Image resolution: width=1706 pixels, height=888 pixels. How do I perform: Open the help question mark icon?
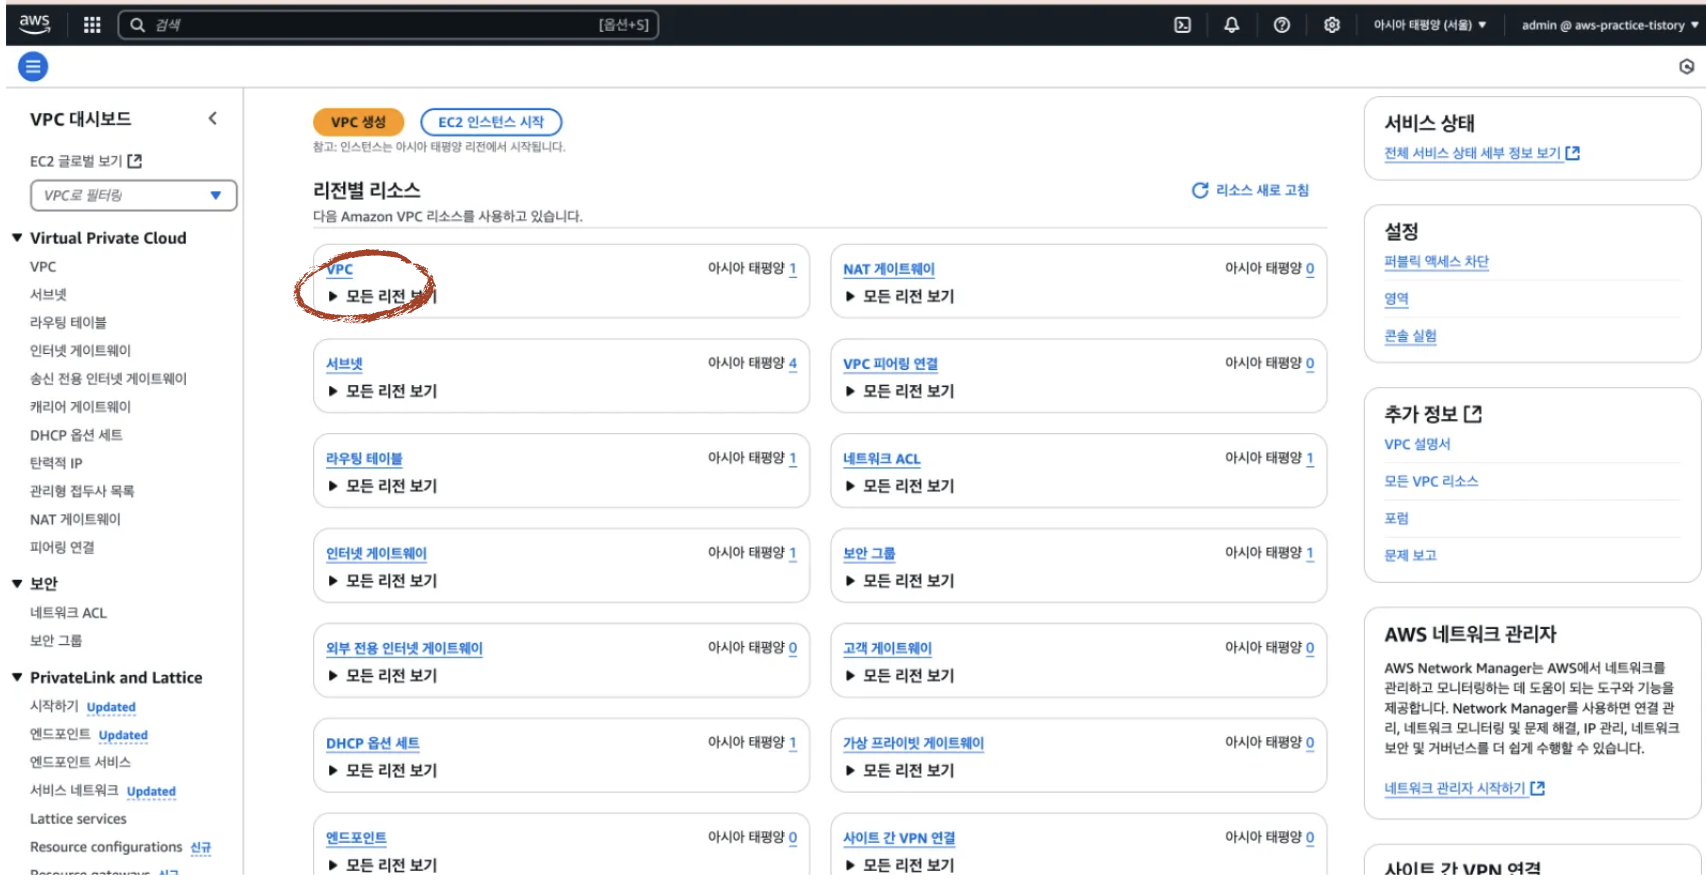(1282, 25)
